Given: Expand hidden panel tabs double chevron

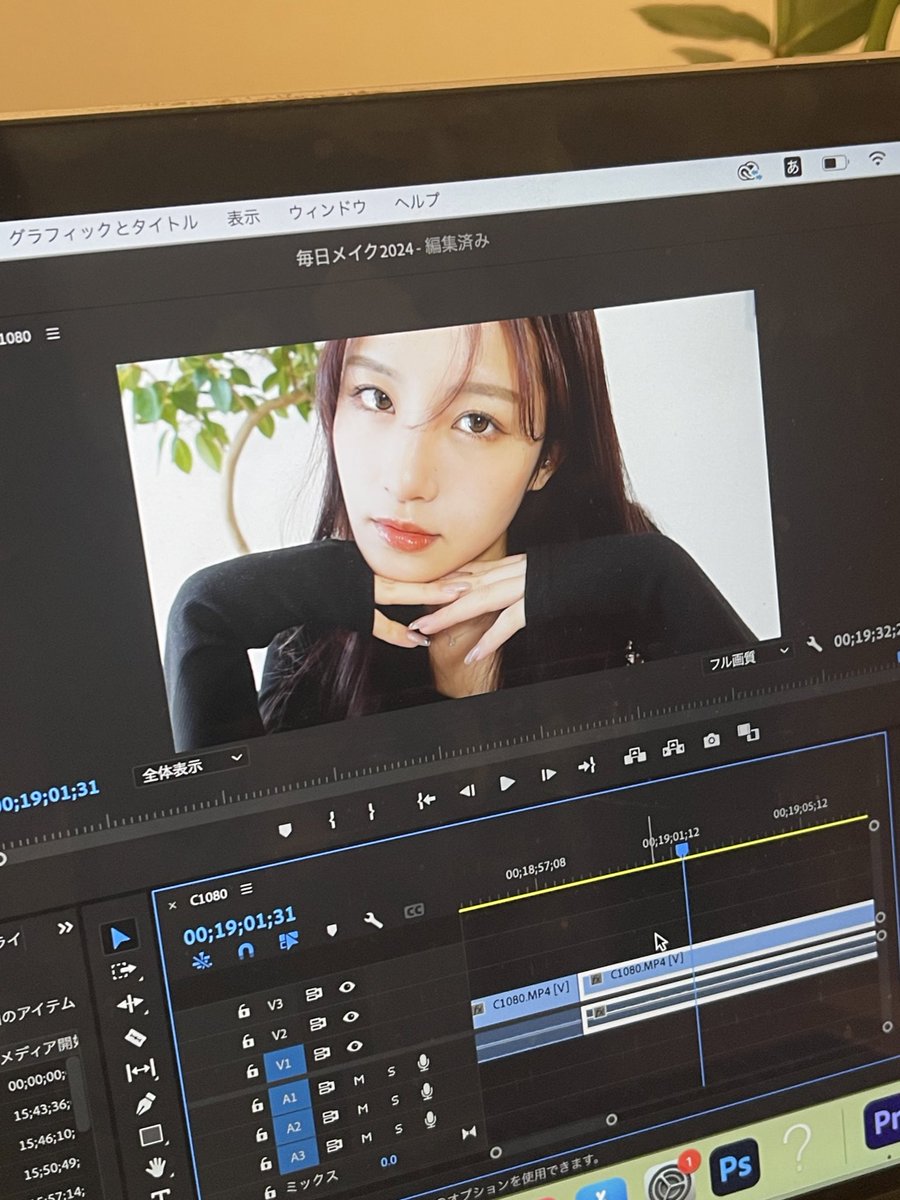Looking at the screenshot, I should (65, 928).
